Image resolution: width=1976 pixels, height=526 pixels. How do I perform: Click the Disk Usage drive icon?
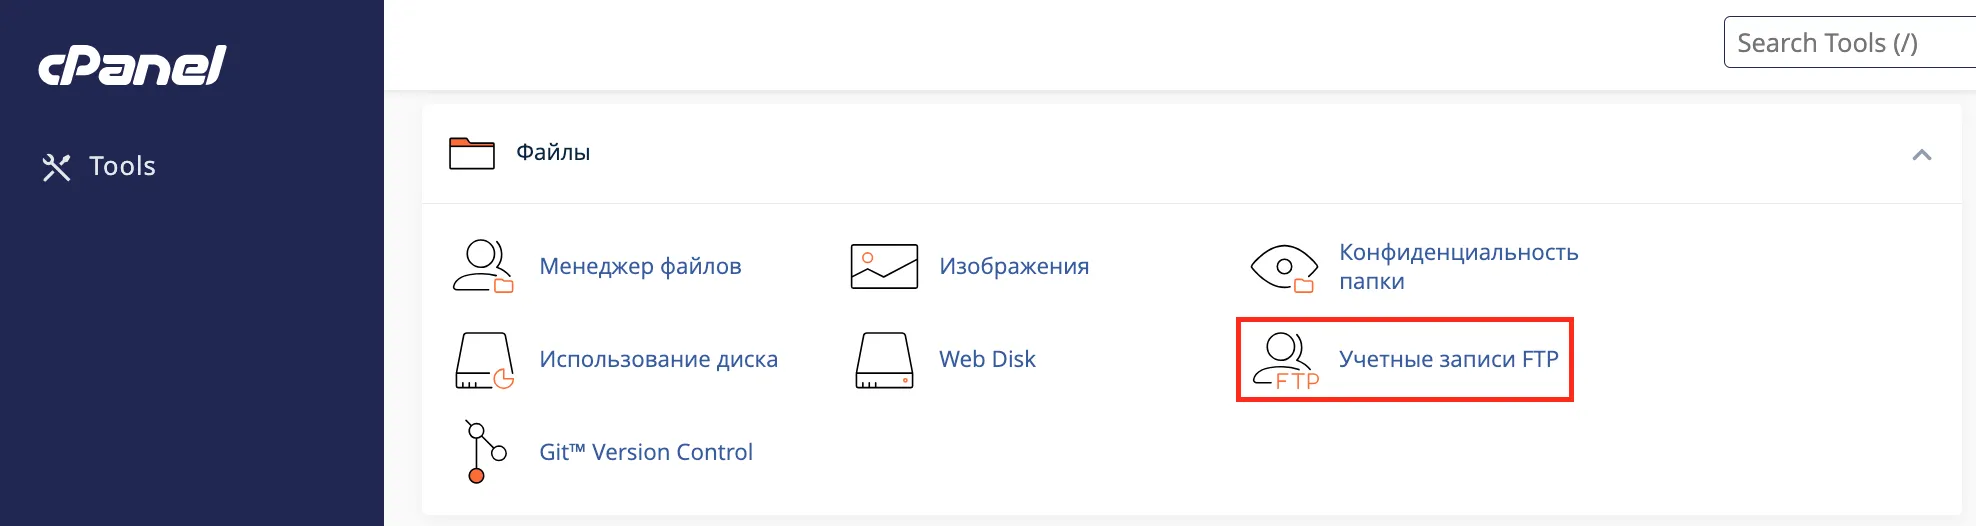484,360
